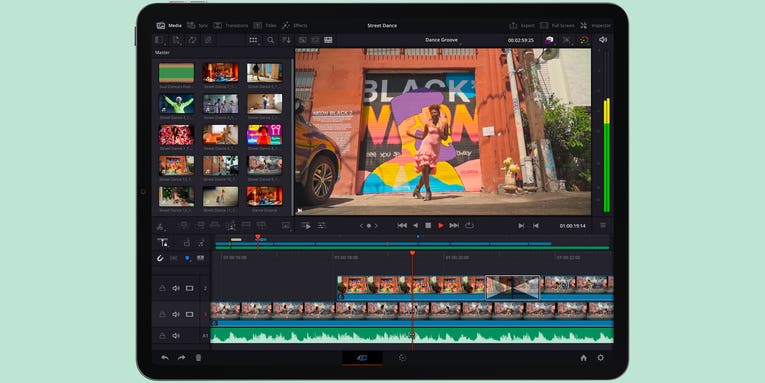Click the 00:02:59:25 duration timecode

[521, 40]
